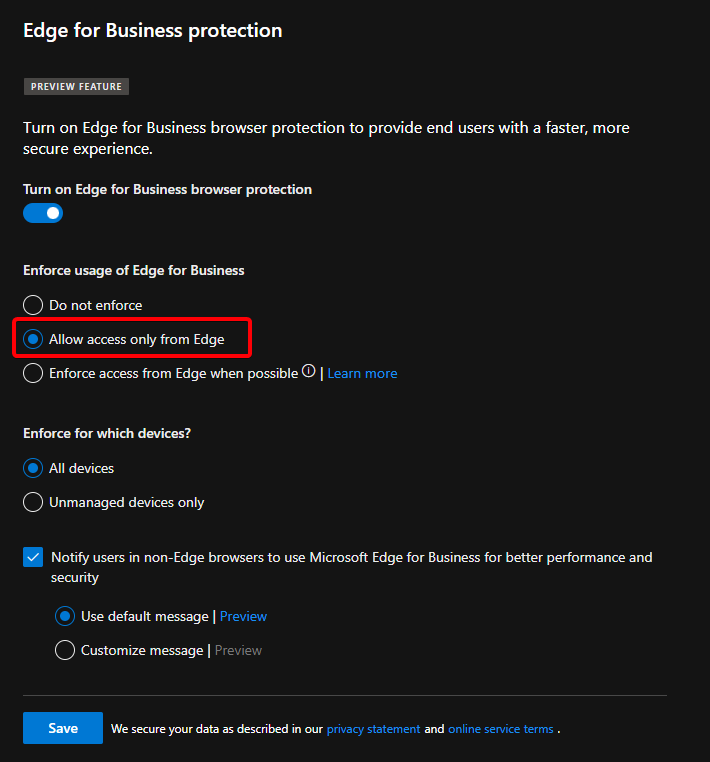Uncheck Notify users in non-Edge browsers checkbox
Screen dimensions: 710x762
tap(34, 558)
